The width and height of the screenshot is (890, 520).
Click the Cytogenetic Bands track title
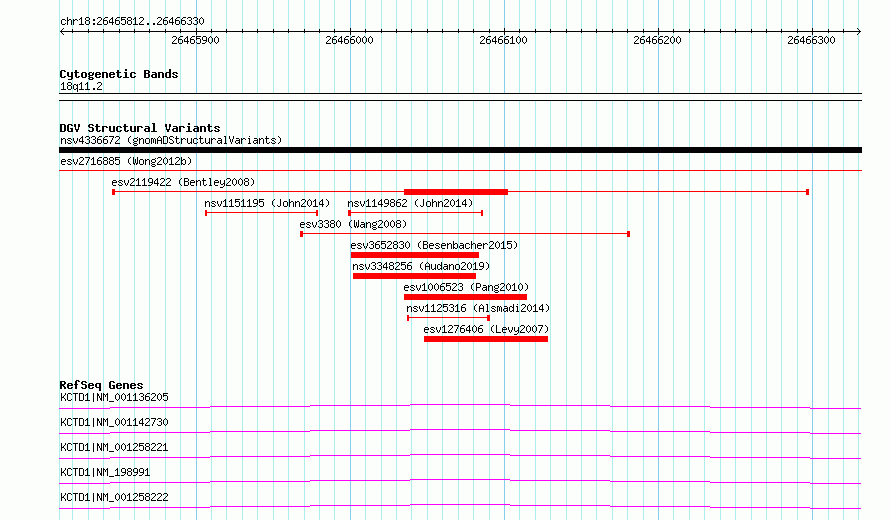tap(119, 74)
